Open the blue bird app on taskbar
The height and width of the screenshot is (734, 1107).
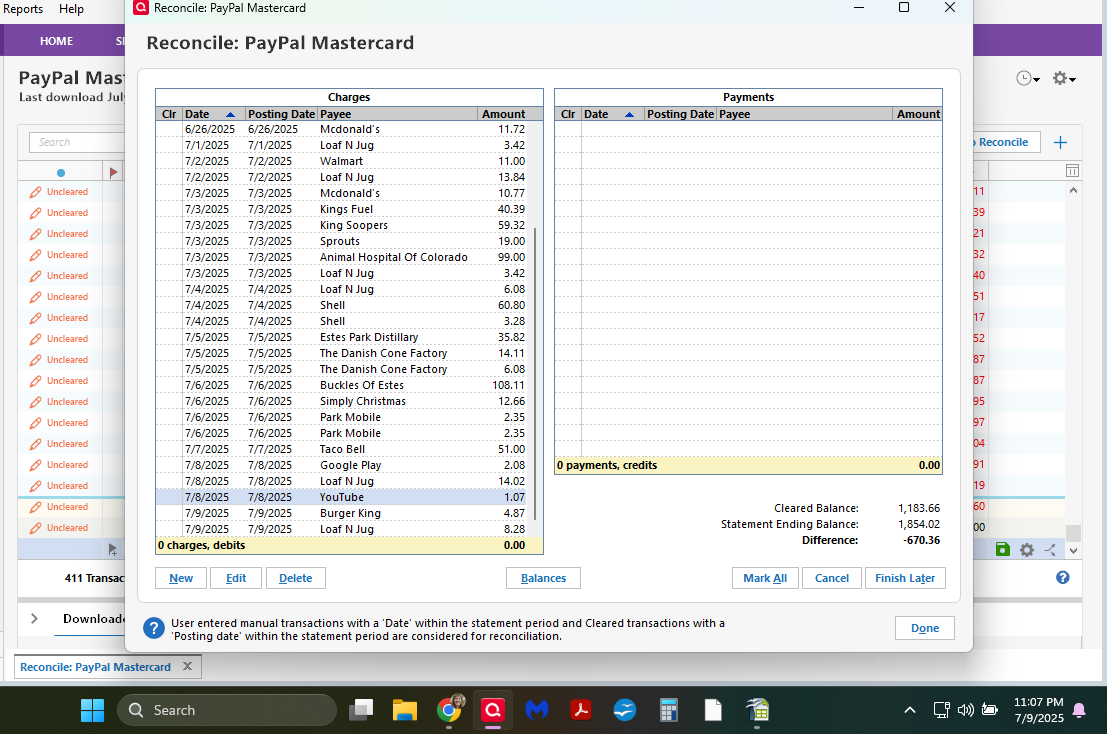coord(625,710)
